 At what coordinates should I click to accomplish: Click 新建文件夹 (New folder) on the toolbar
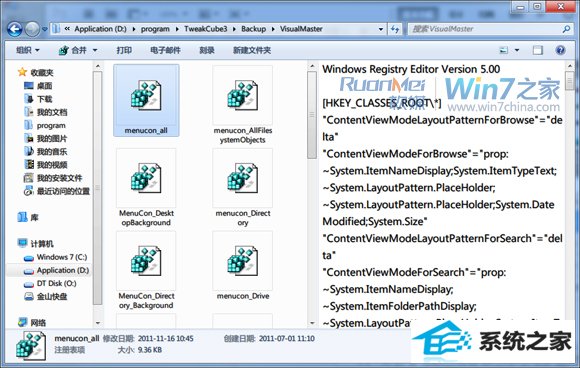click(252, 50)
